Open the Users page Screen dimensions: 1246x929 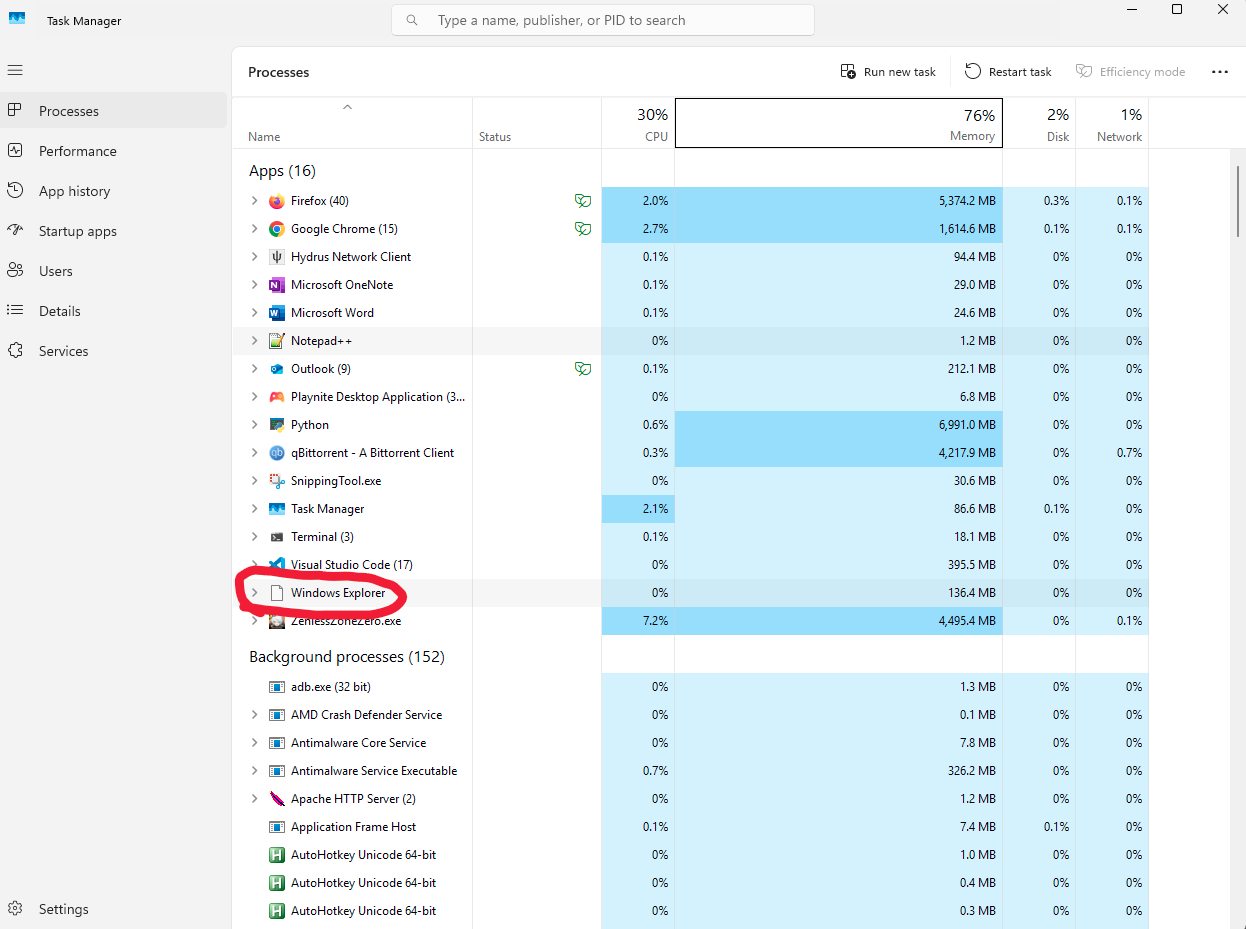click(x=114, y=271)
